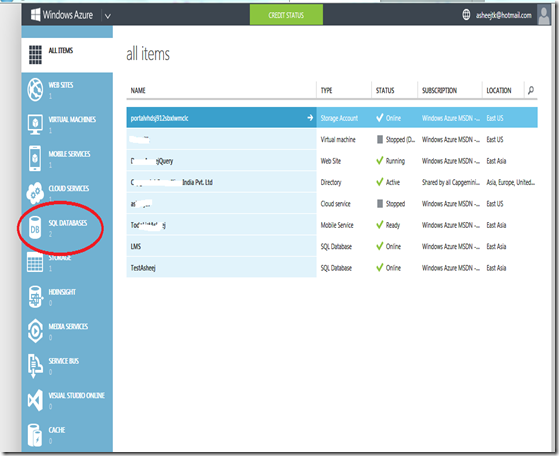Select the TestAsheej database row
Viewport: 559px width, 456px height.
(x=332, y=268)
